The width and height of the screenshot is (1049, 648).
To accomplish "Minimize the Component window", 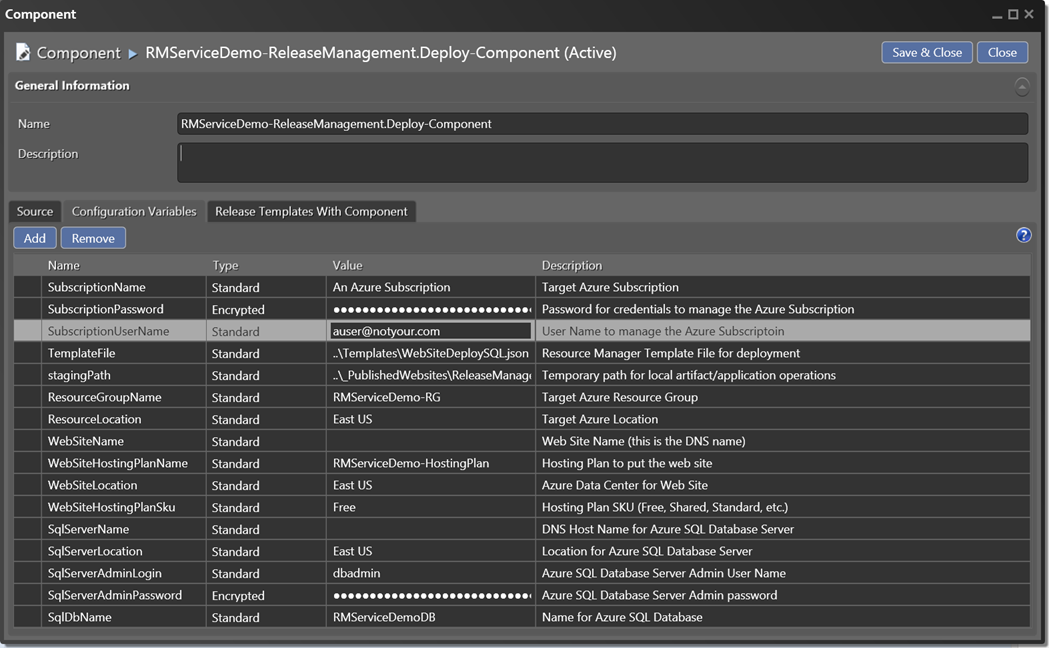I will (997, 15).
